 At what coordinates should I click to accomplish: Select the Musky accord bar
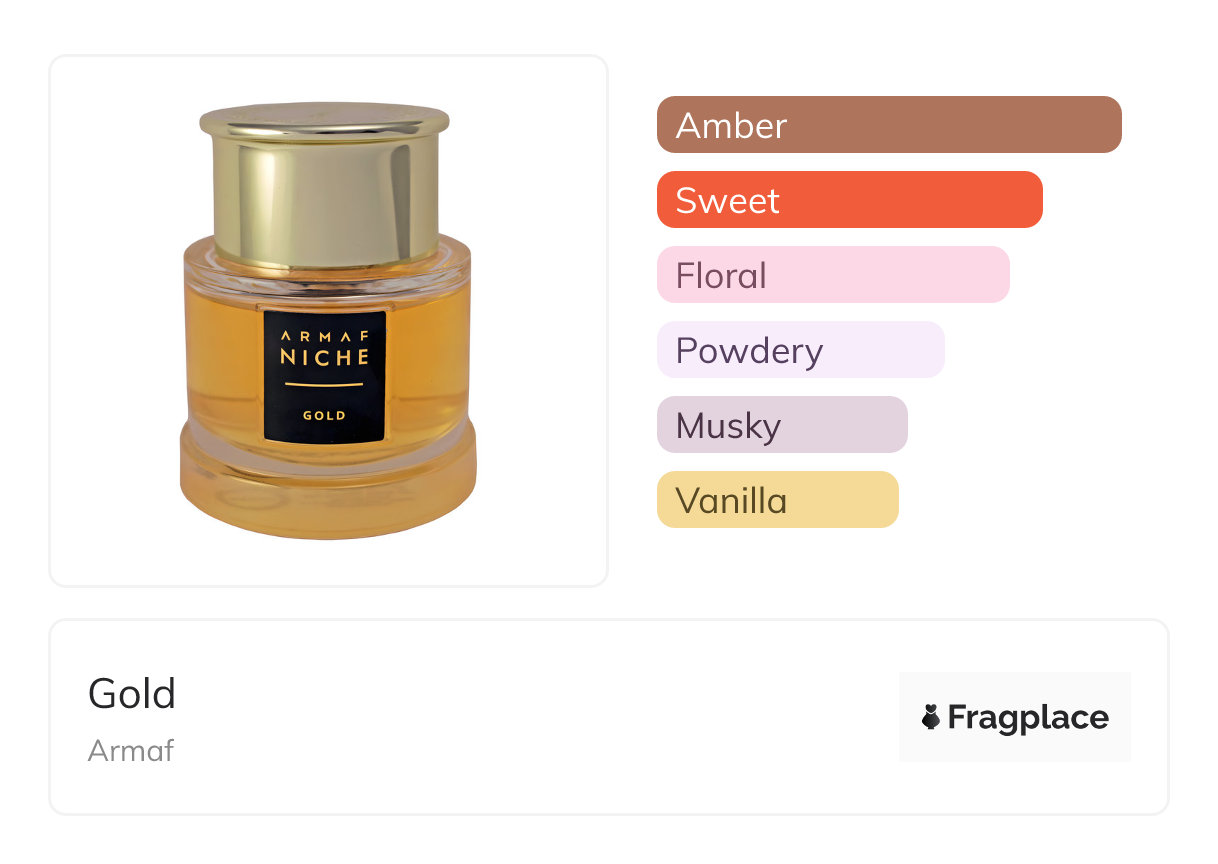click(x=782, y=424)
